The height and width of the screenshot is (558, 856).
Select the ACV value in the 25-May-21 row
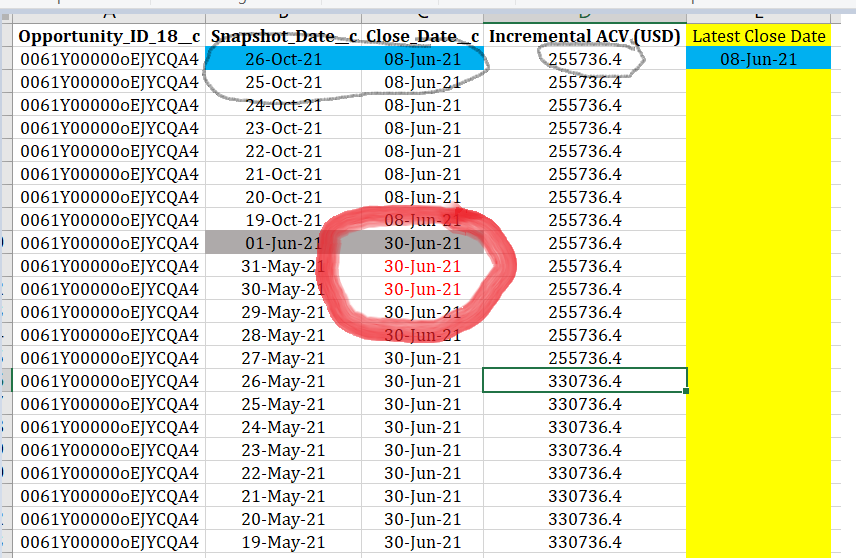point(585,404)
